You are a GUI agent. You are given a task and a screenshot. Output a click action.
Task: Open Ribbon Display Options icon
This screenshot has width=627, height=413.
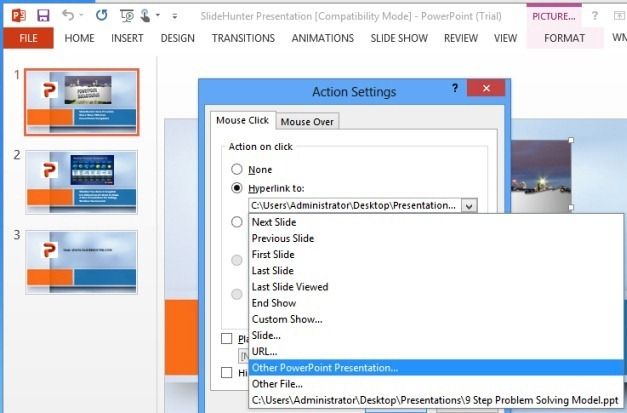point(619,16)
